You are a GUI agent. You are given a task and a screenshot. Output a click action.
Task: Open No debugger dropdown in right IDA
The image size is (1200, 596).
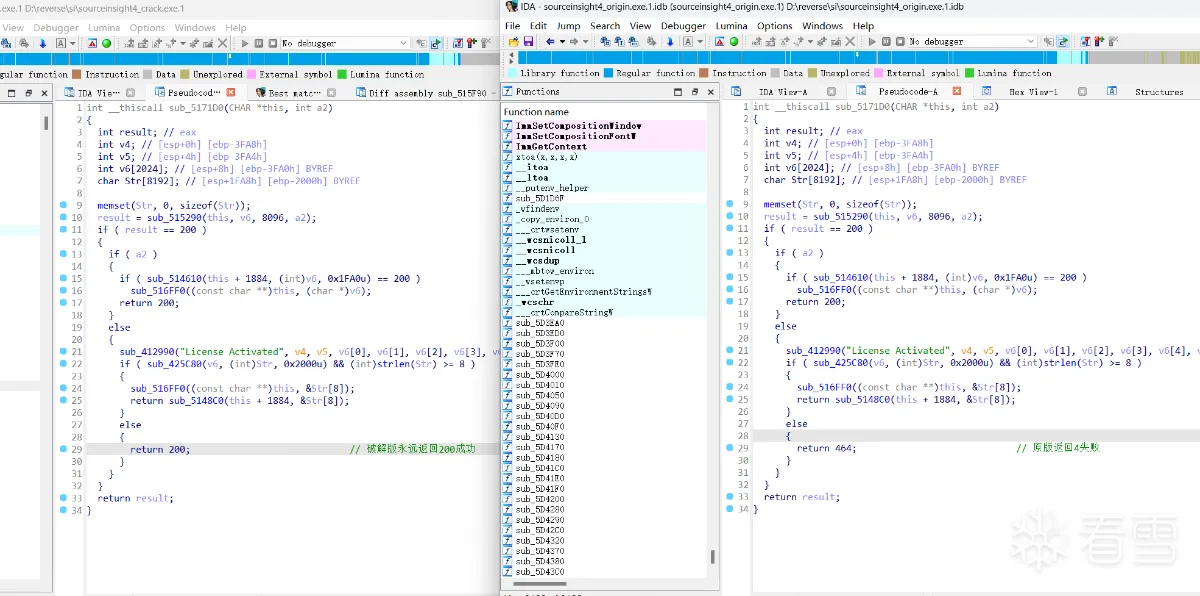(972, 42)
